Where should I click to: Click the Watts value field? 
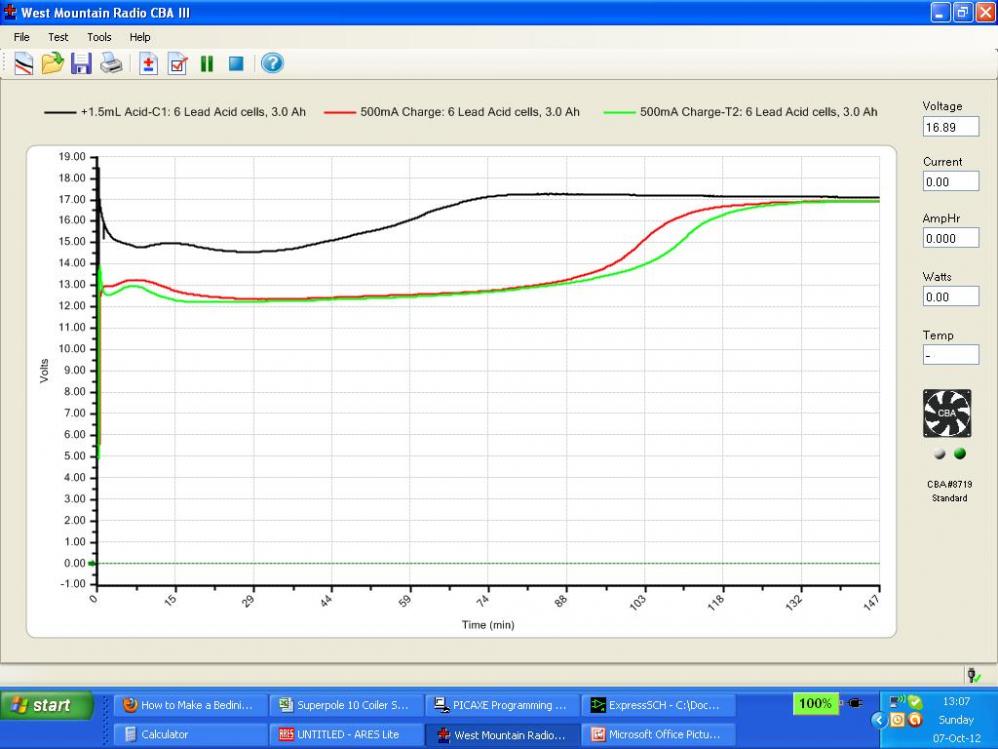(x=951, y=297)
